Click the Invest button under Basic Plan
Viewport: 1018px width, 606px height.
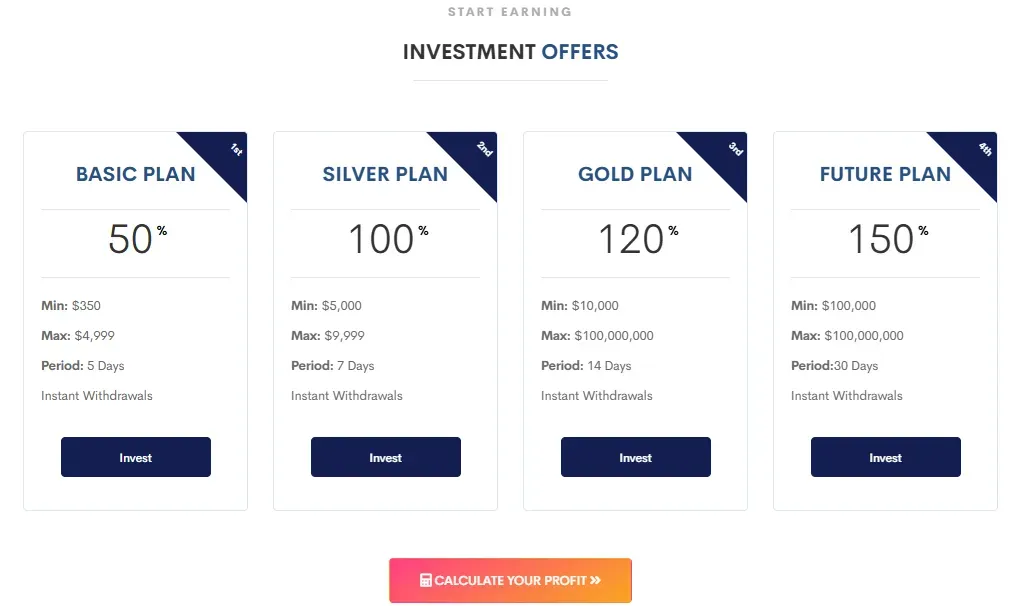[135, 457]
